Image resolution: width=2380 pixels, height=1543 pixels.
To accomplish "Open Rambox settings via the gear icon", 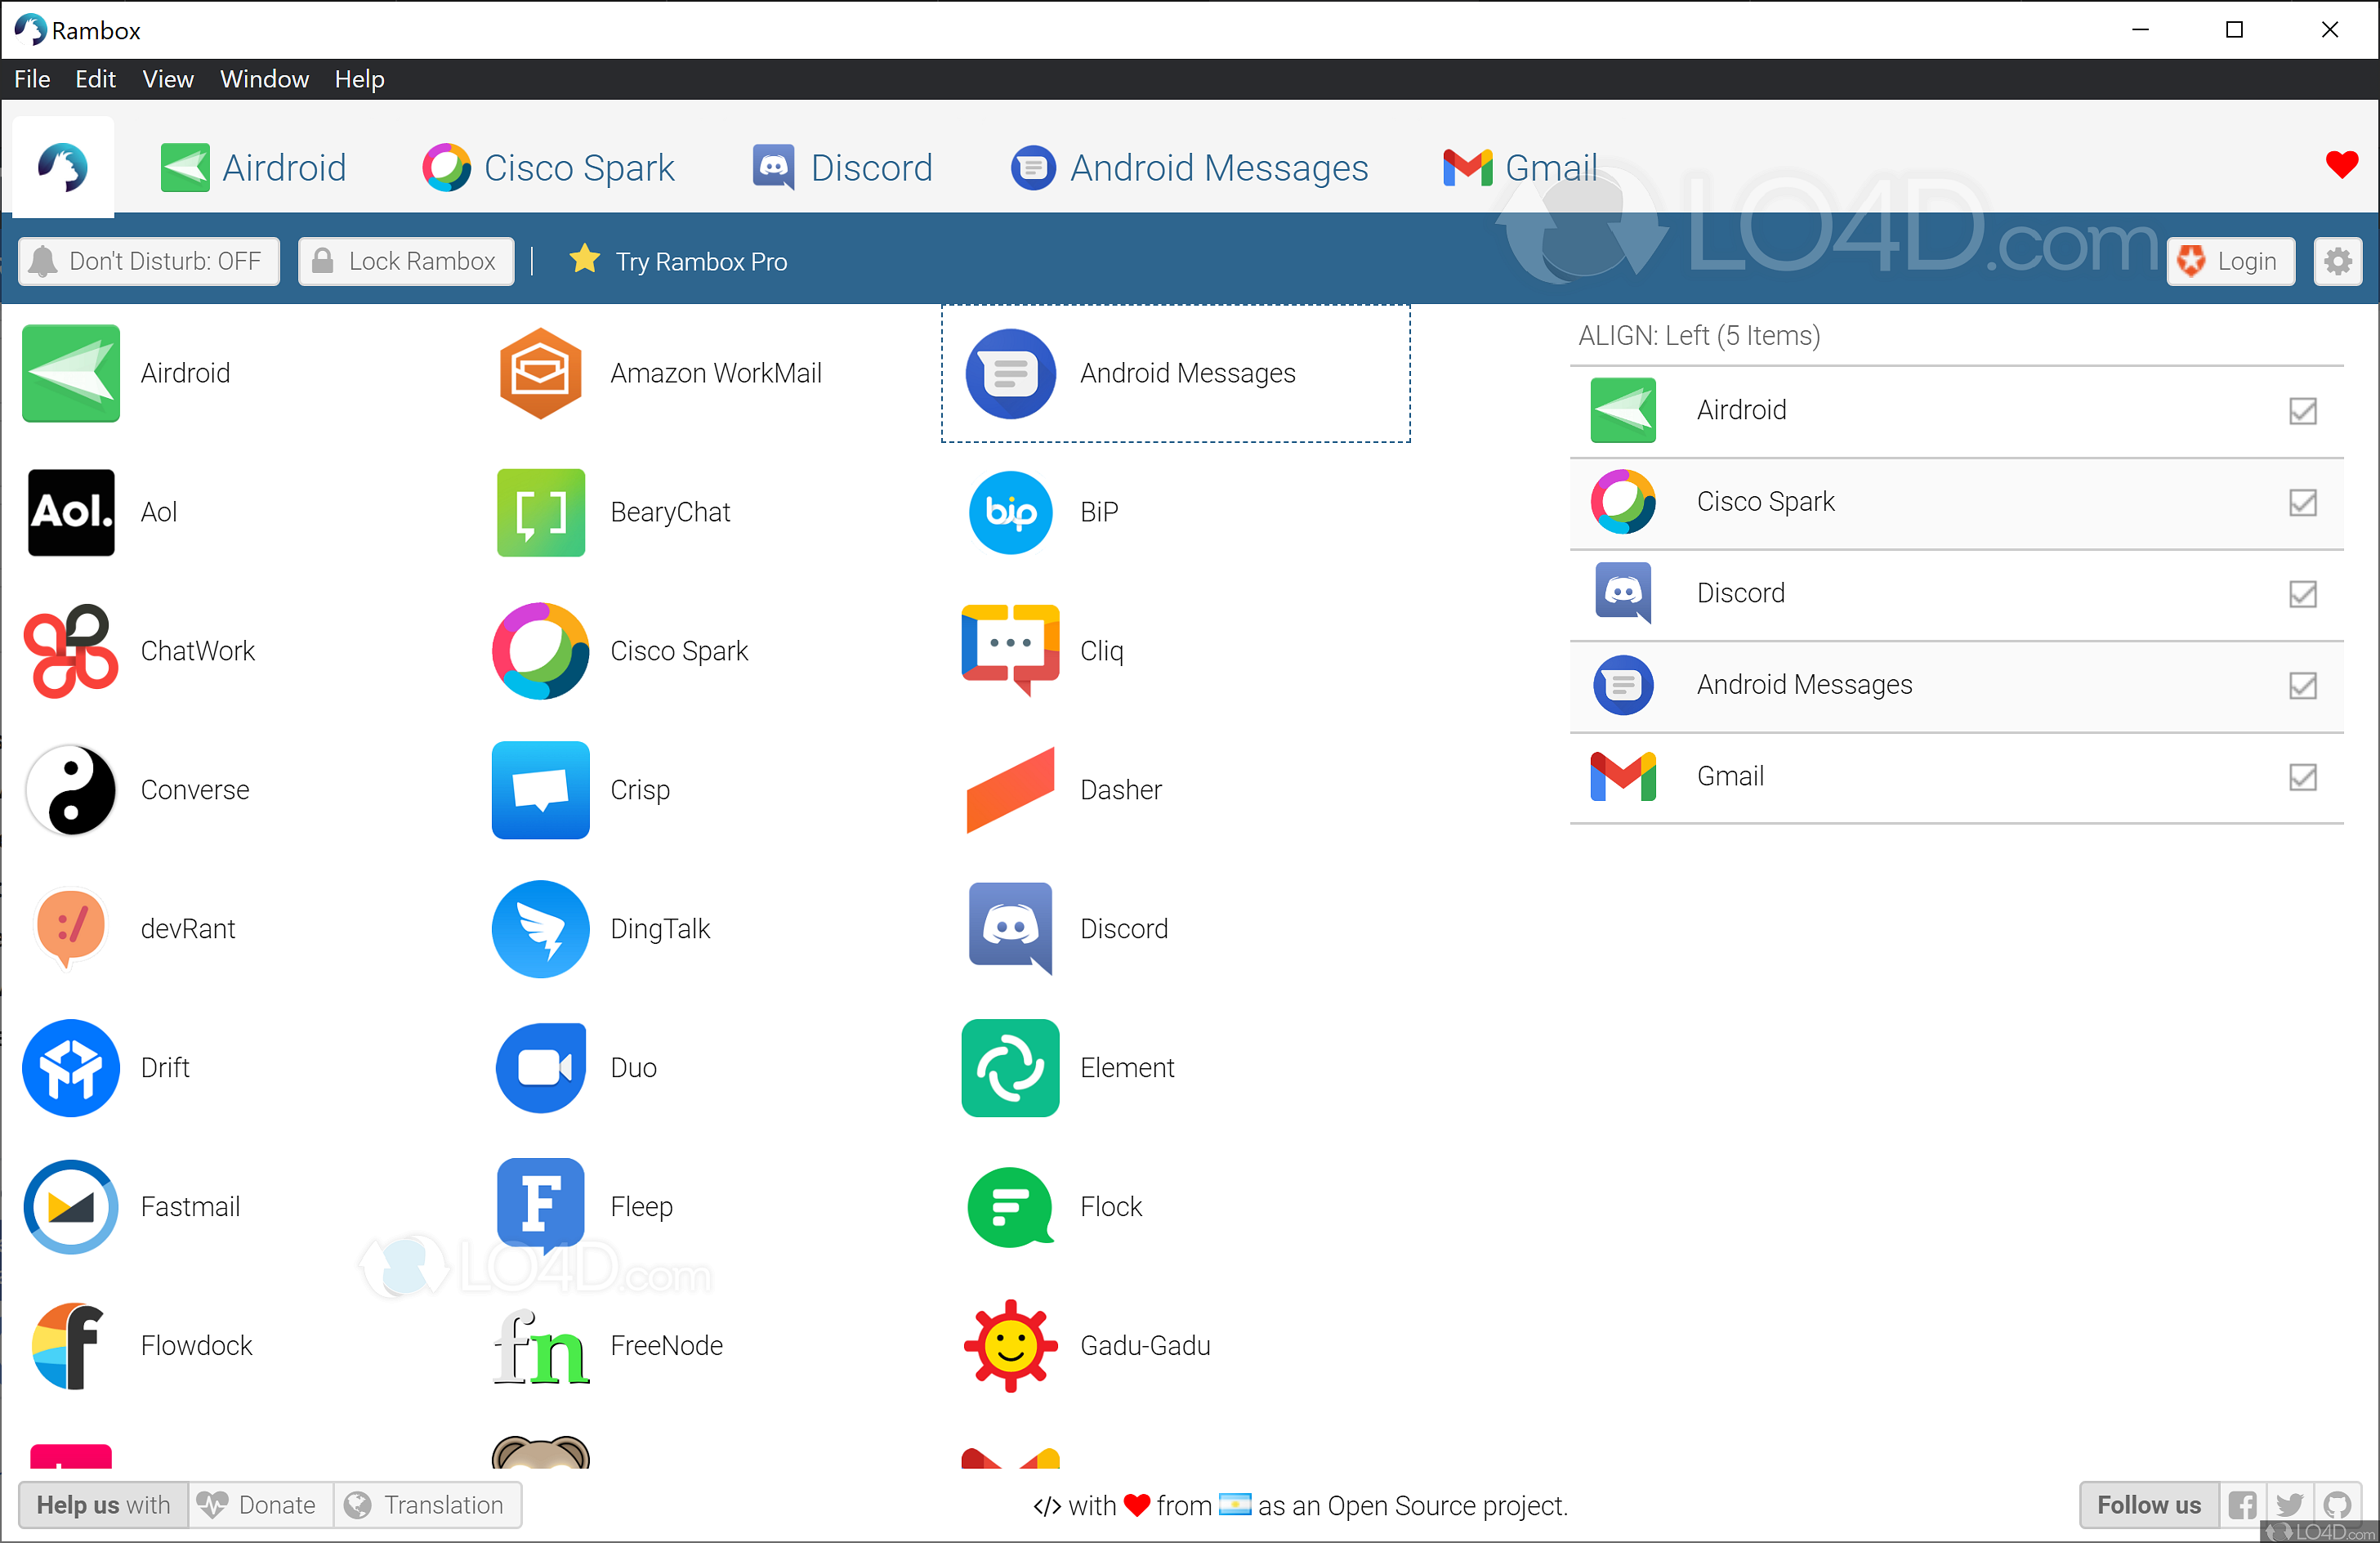I will pos(2338,261).
